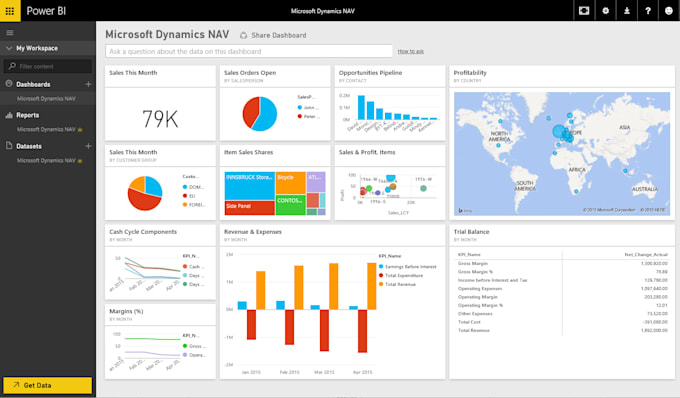Click the search magnifier icon in filter box
Screen dimensions: 680x398
(12, 66)
